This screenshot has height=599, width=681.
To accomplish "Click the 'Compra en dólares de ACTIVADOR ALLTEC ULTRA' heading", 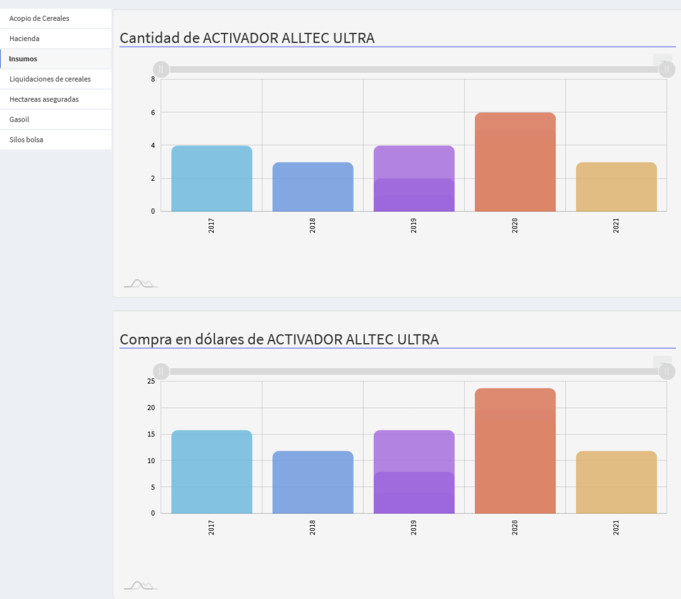I will click(x=279, y=340).
